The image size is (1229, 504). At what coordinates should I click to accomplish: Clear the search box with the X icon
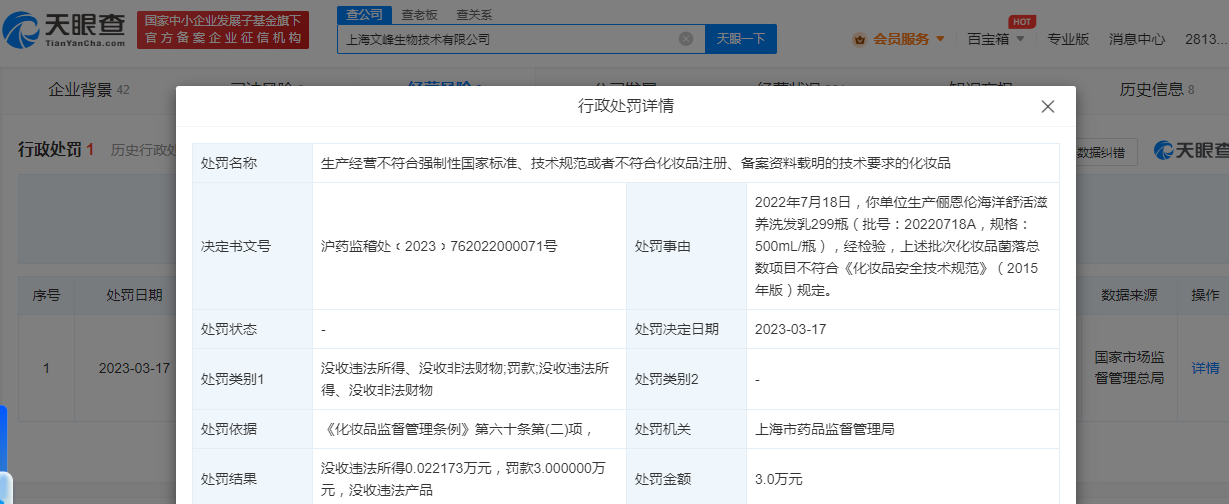[686, 39]
